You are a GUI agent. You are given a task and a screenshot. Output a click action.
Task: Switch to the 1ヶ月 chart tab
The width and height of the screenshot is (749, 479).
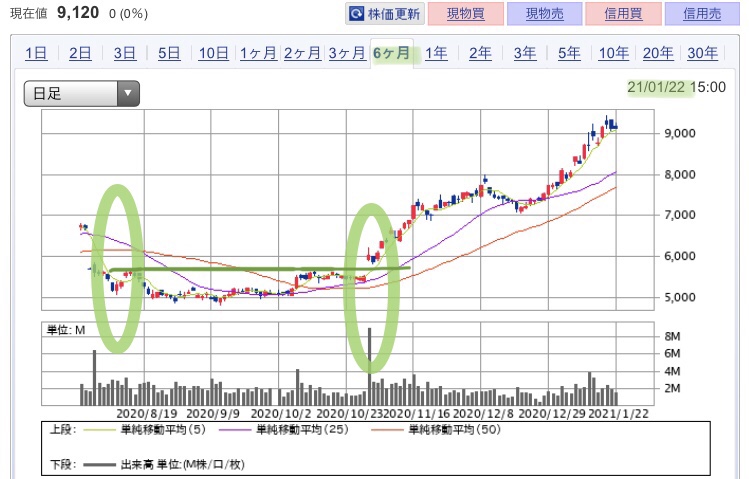click(258, 53)
